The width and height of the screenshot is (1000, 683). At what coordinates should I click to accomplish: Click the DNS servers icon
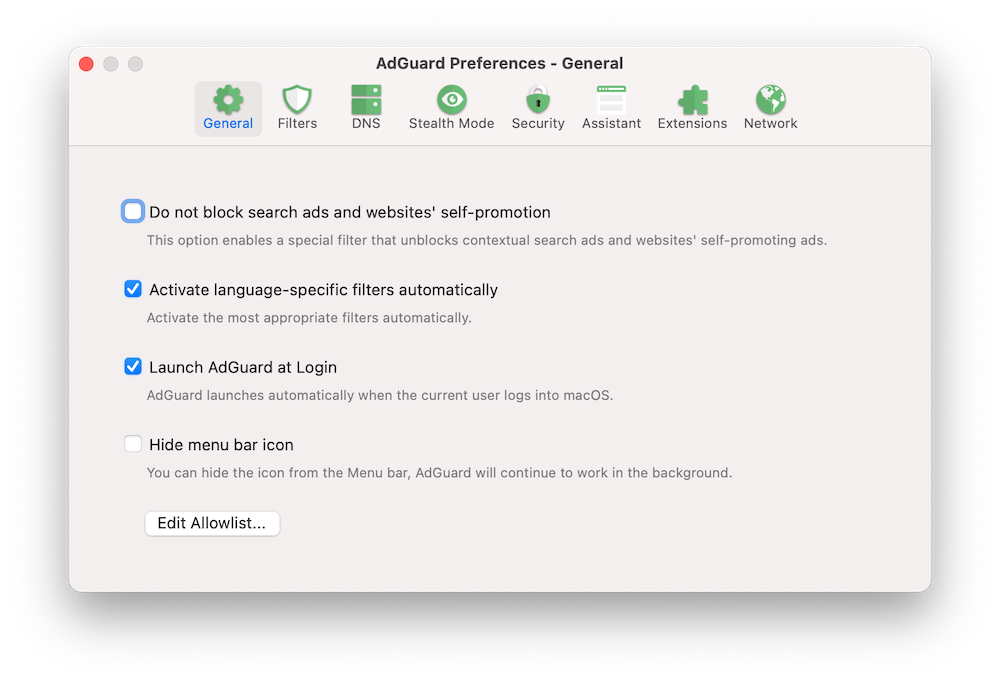coord(366,100)
